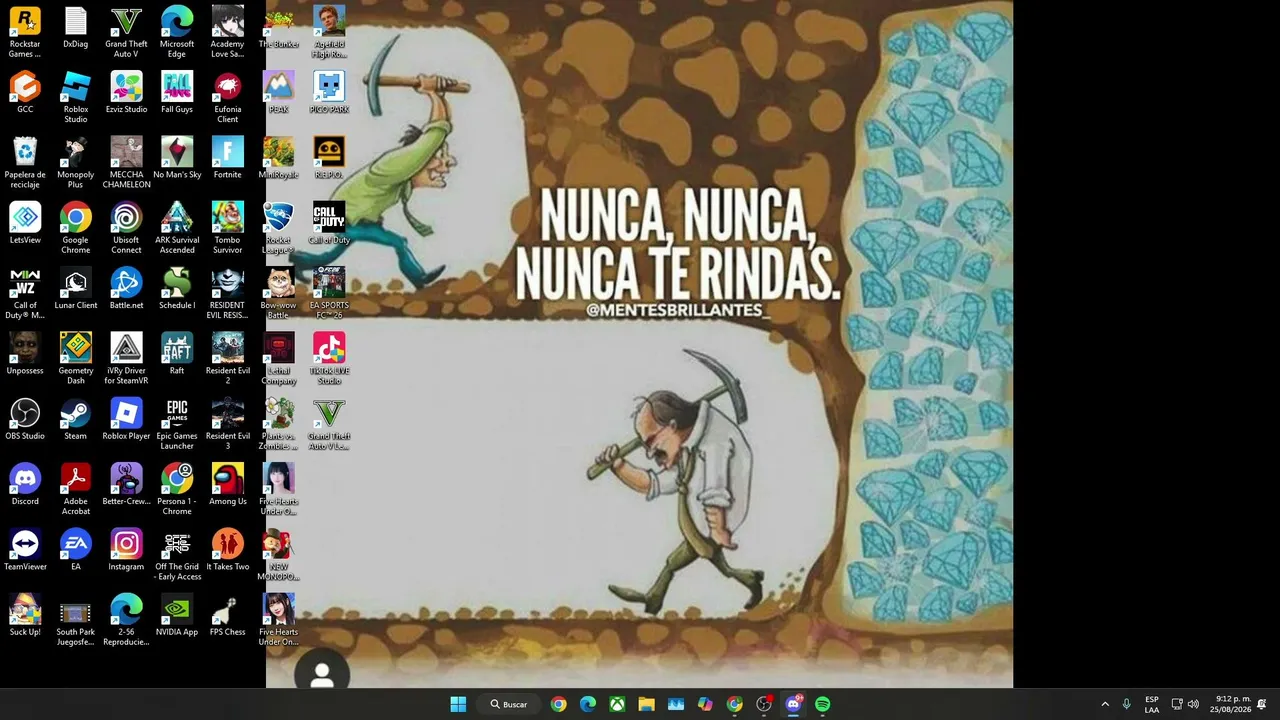Select the No Man's Sky shortcut
This screenshot has height=720, width=1280.
click(x=177, y=158)
